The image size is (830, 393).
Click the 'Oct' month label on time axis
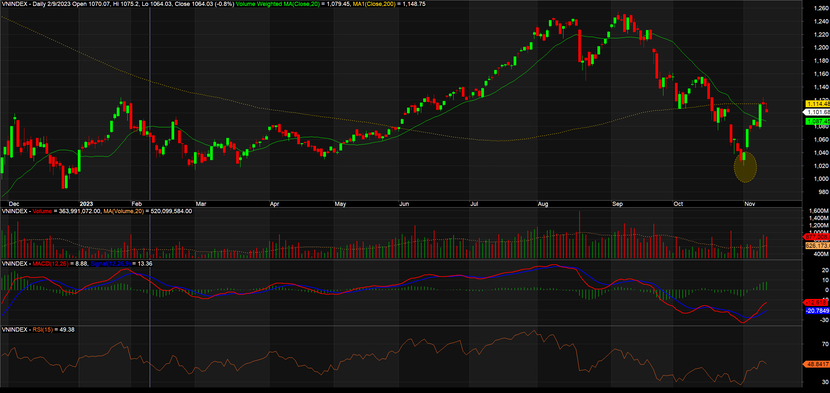tap(679, 203)
